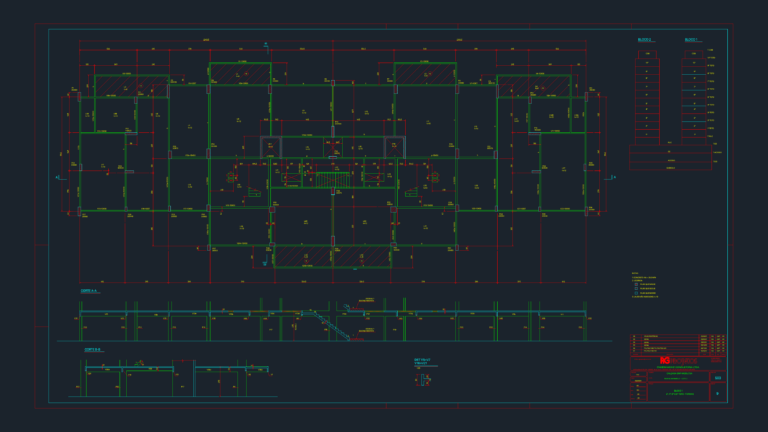Click the bottom section marker B
Viewport: 768px width, 432px height.
pos(265,262)
